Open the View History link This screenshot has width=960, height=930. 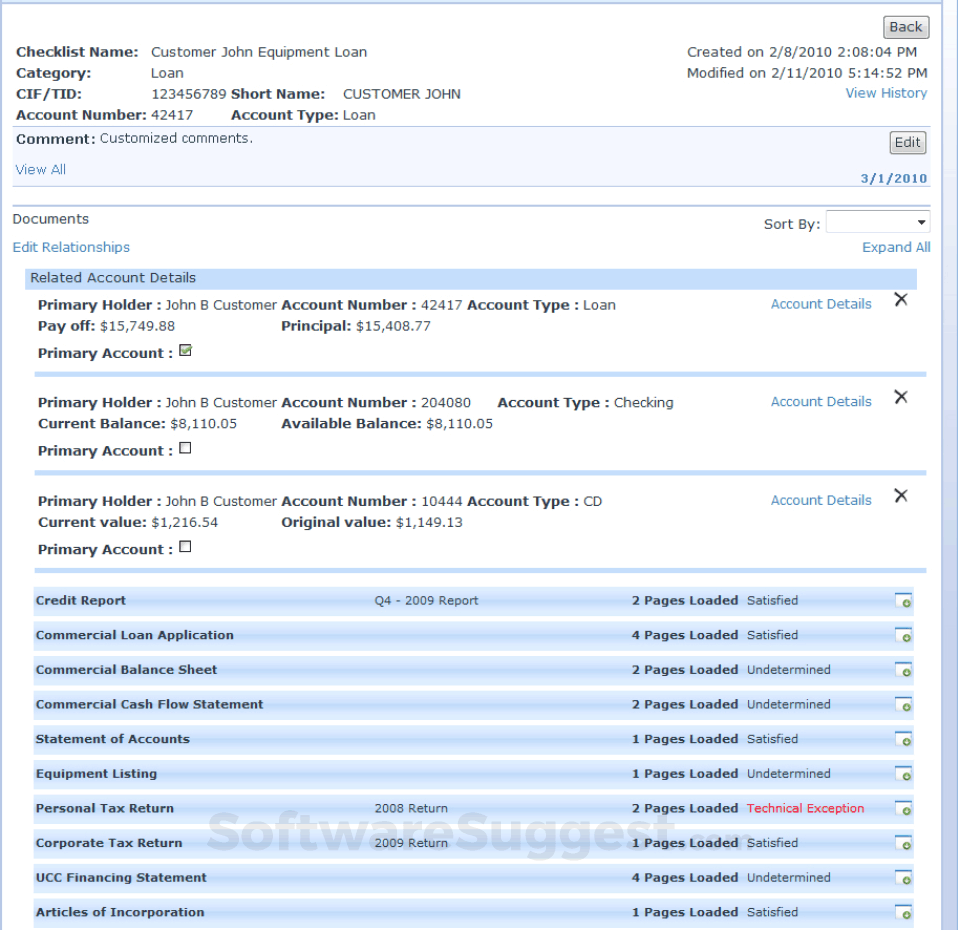[x=886, y=93]
